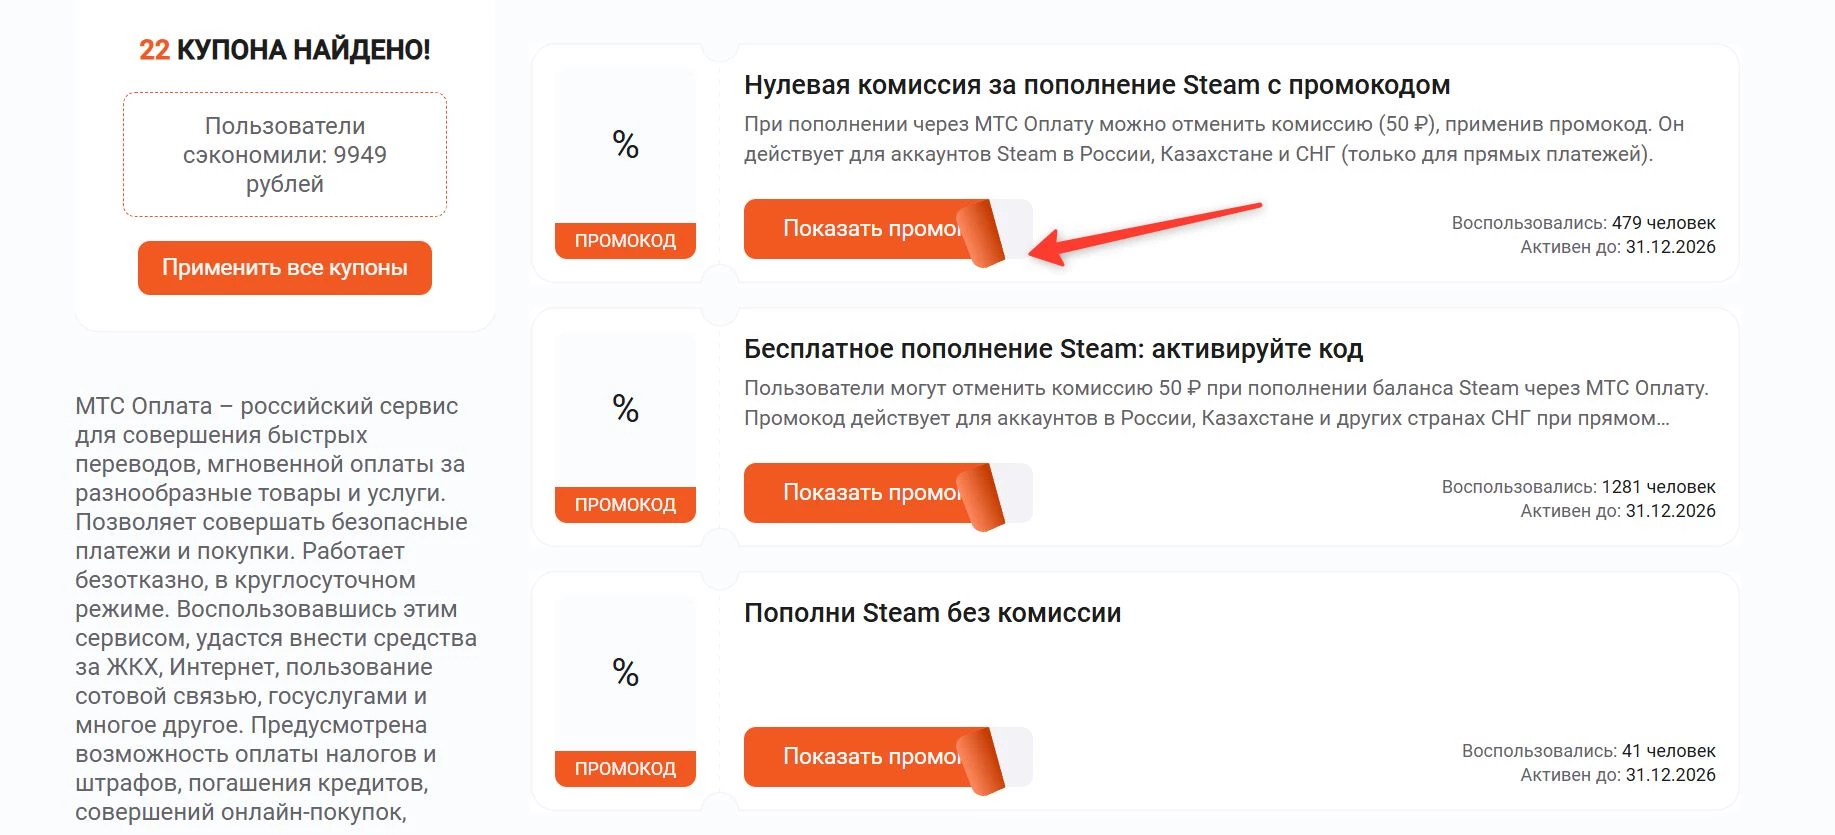Click ПРОМОКОД label on Бесплатное пополнение coupon
The width and height of the screenshot is (1835, 835).
pos(625,505)
